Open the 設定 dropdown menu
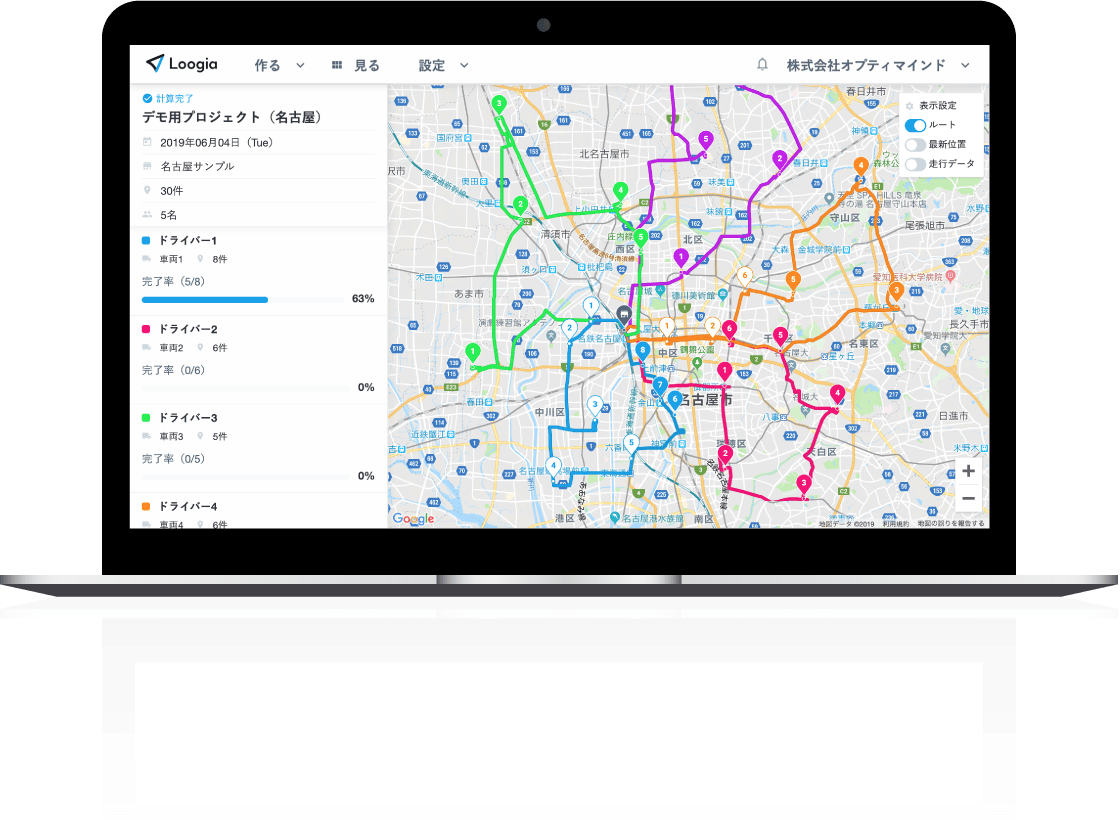 [443, 66]
